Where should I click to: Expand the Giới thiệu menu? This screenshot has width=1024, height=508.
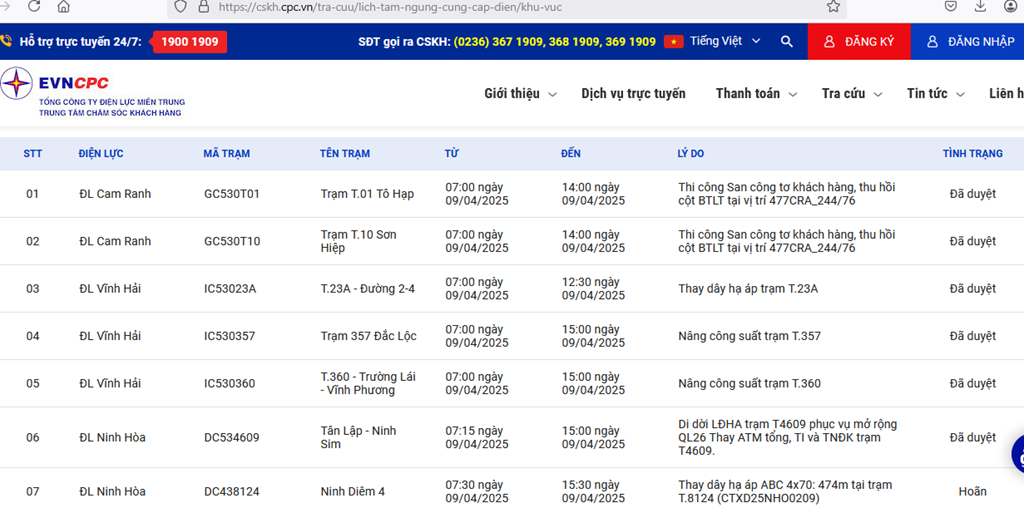coord(520,94)
